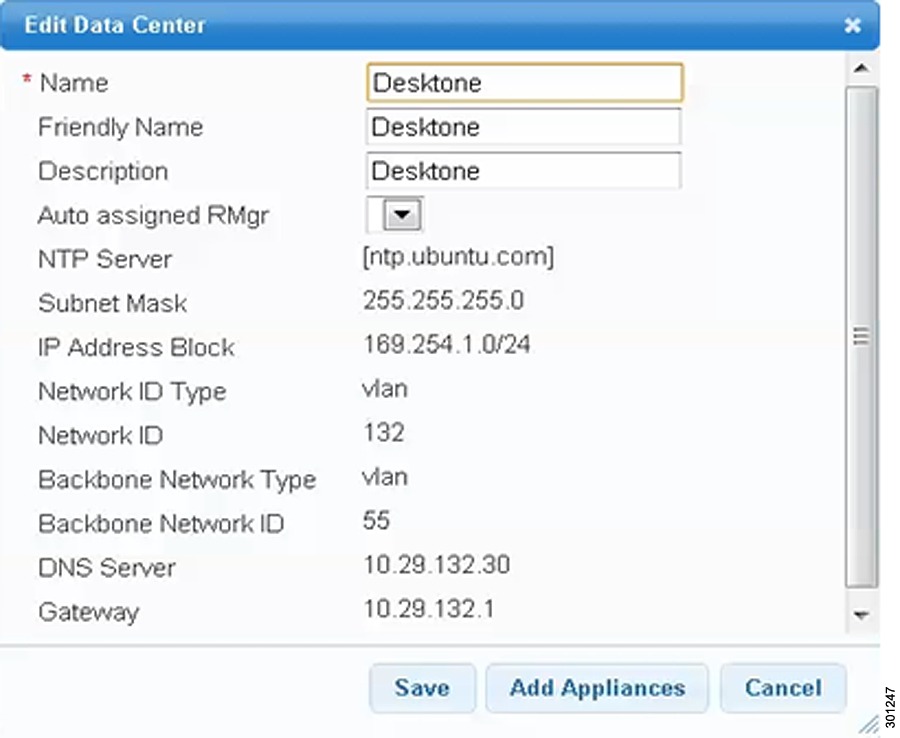Click the Save button
This screenshot has height=738, width=900.
point(422,688)
